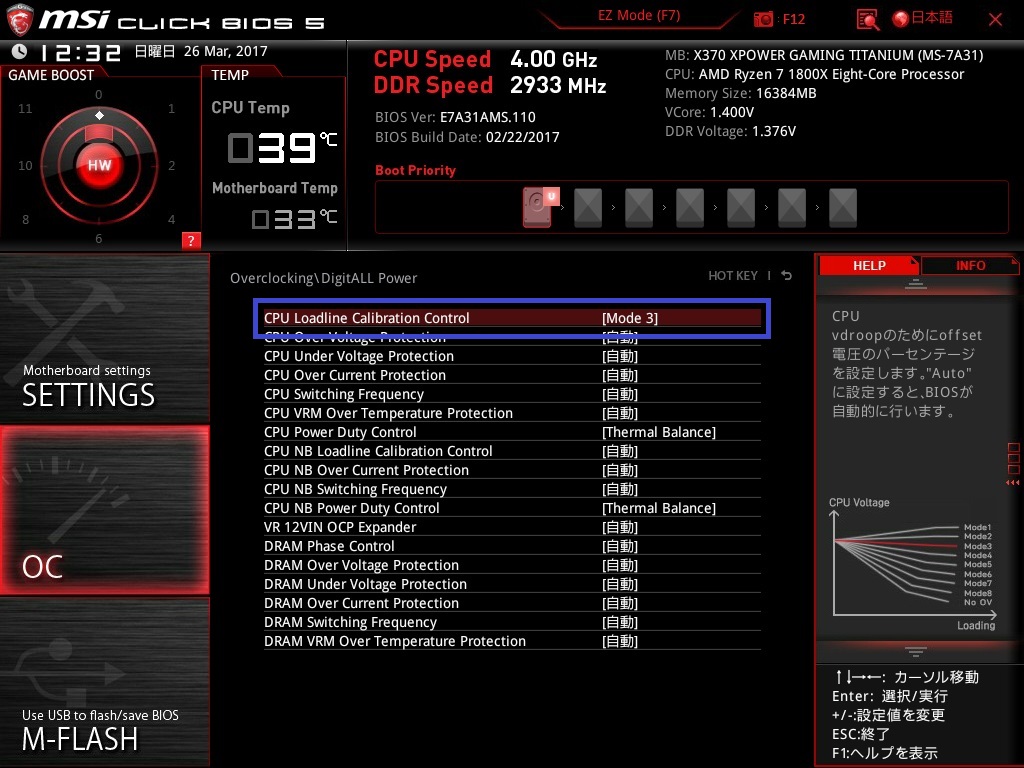Select DRAM Switching Frequency row
1024x768 pixels.
512,622
